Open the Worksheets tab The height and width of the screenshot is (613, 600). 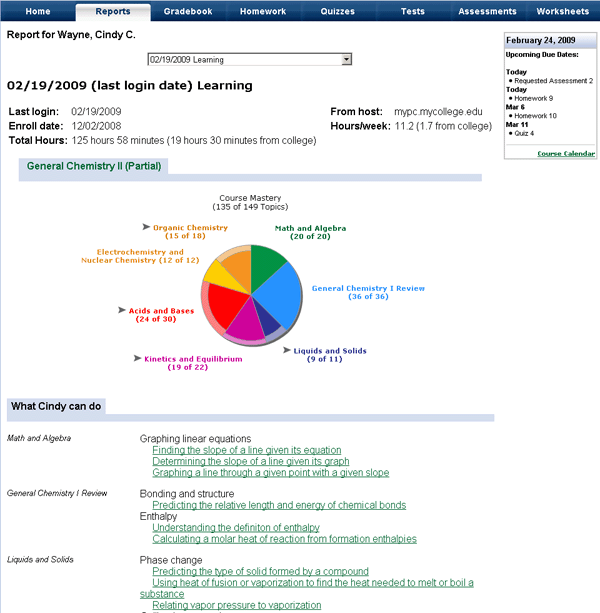pos(562,11)
